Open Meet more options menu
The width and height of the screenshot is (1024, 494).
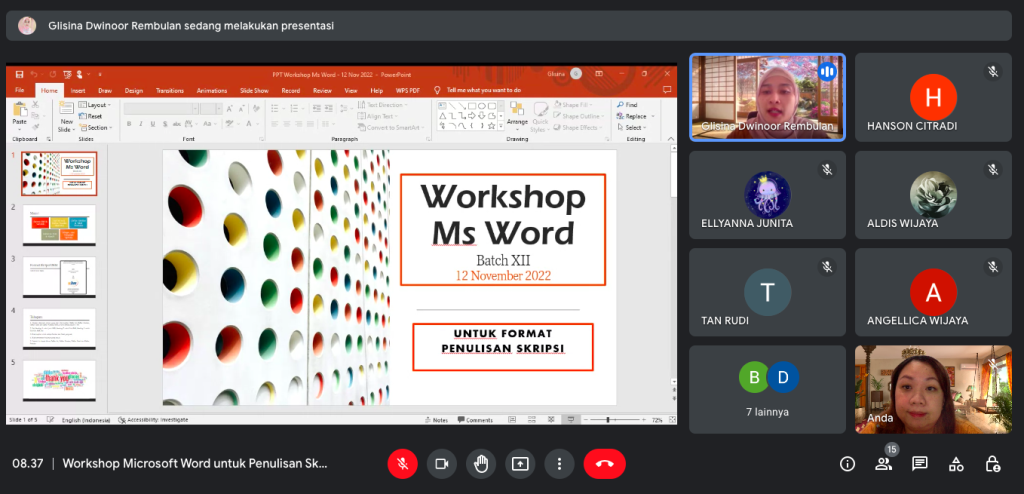click(559, 464)
